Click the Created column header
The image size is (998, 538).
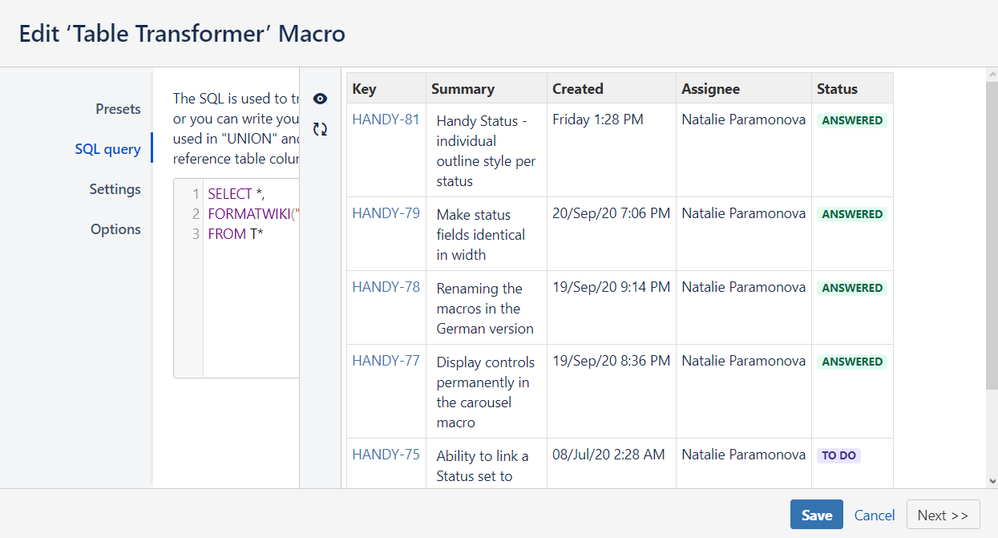578,89
